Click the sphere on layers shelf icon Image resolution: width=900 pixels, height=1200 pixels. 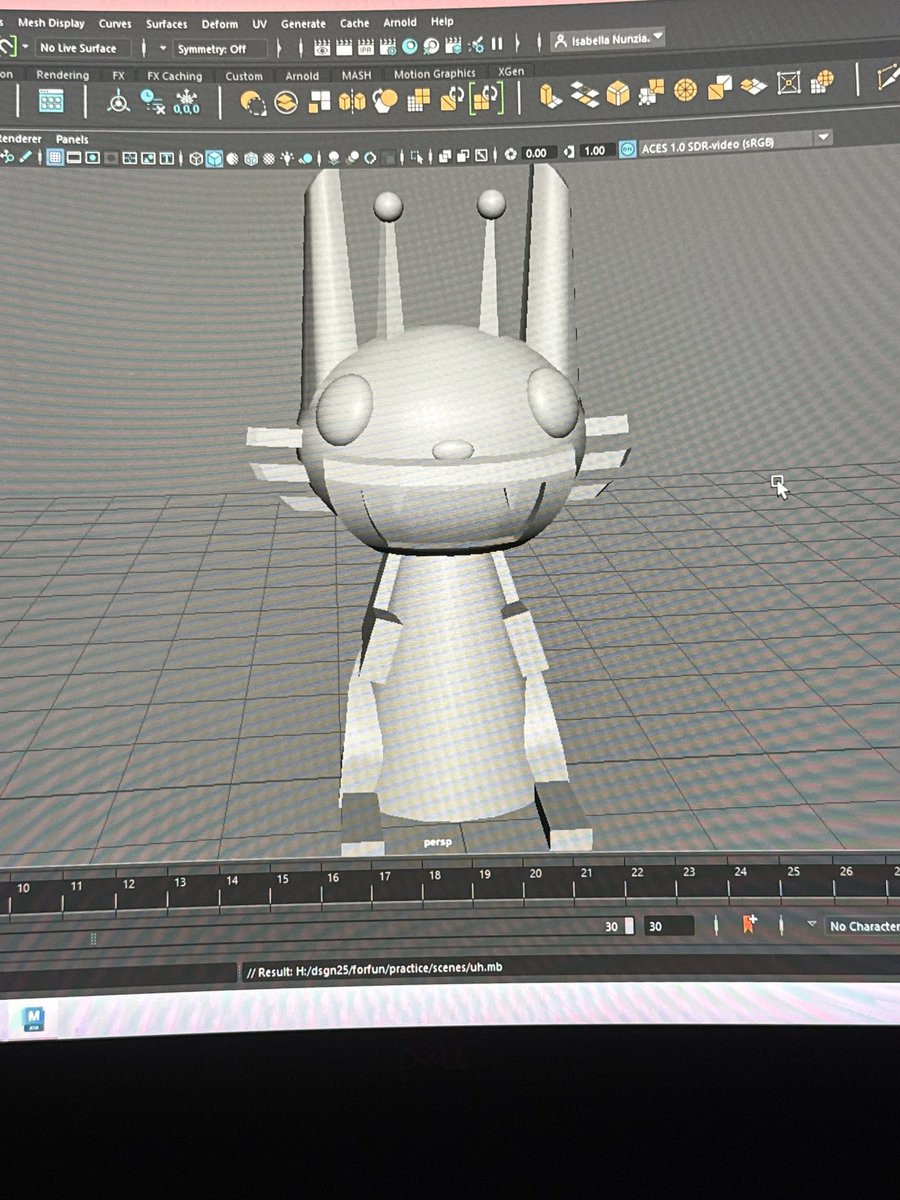286,102
